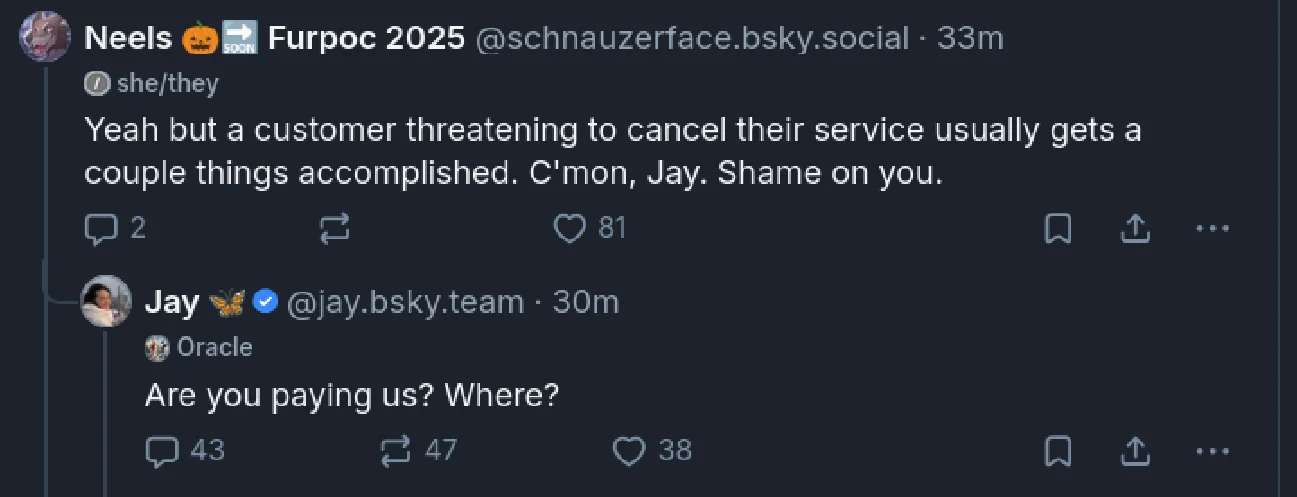
Task: Click the Oracle label under Jay
Action: [199, 347]
